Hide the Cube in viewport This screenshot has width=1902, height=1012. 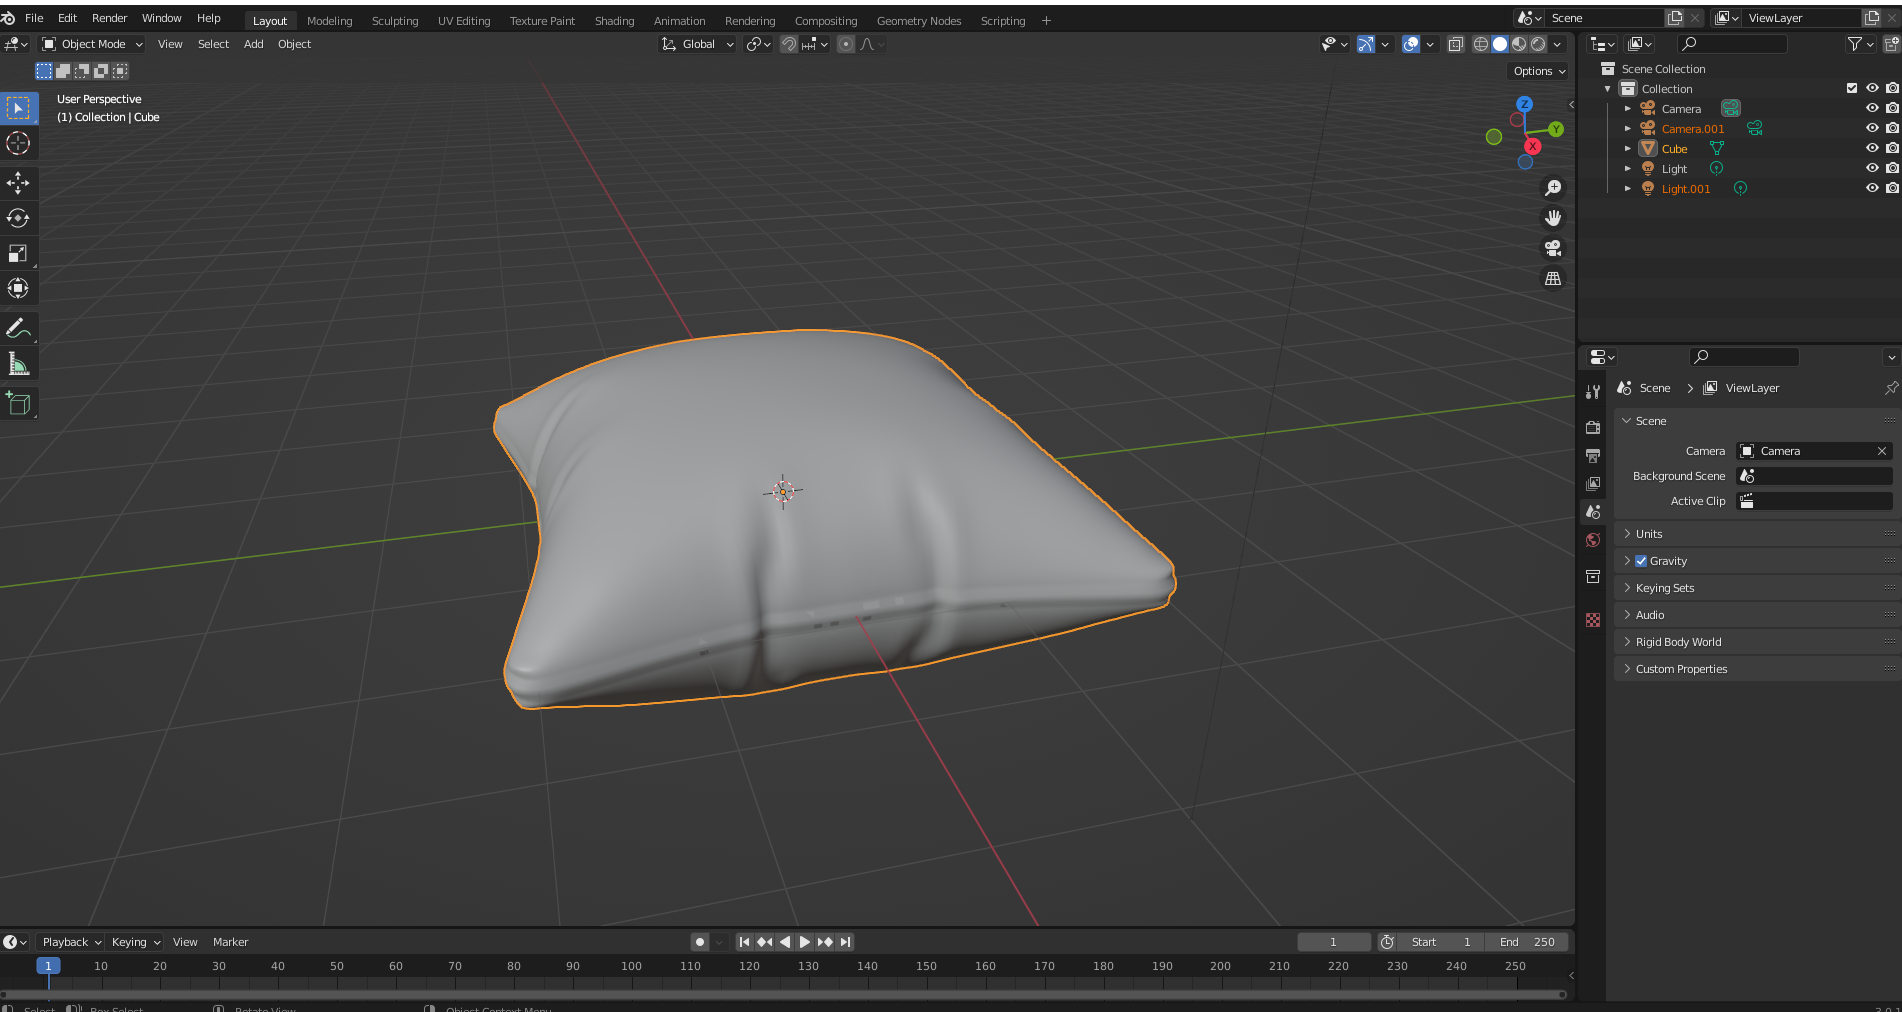[1872, 148]
